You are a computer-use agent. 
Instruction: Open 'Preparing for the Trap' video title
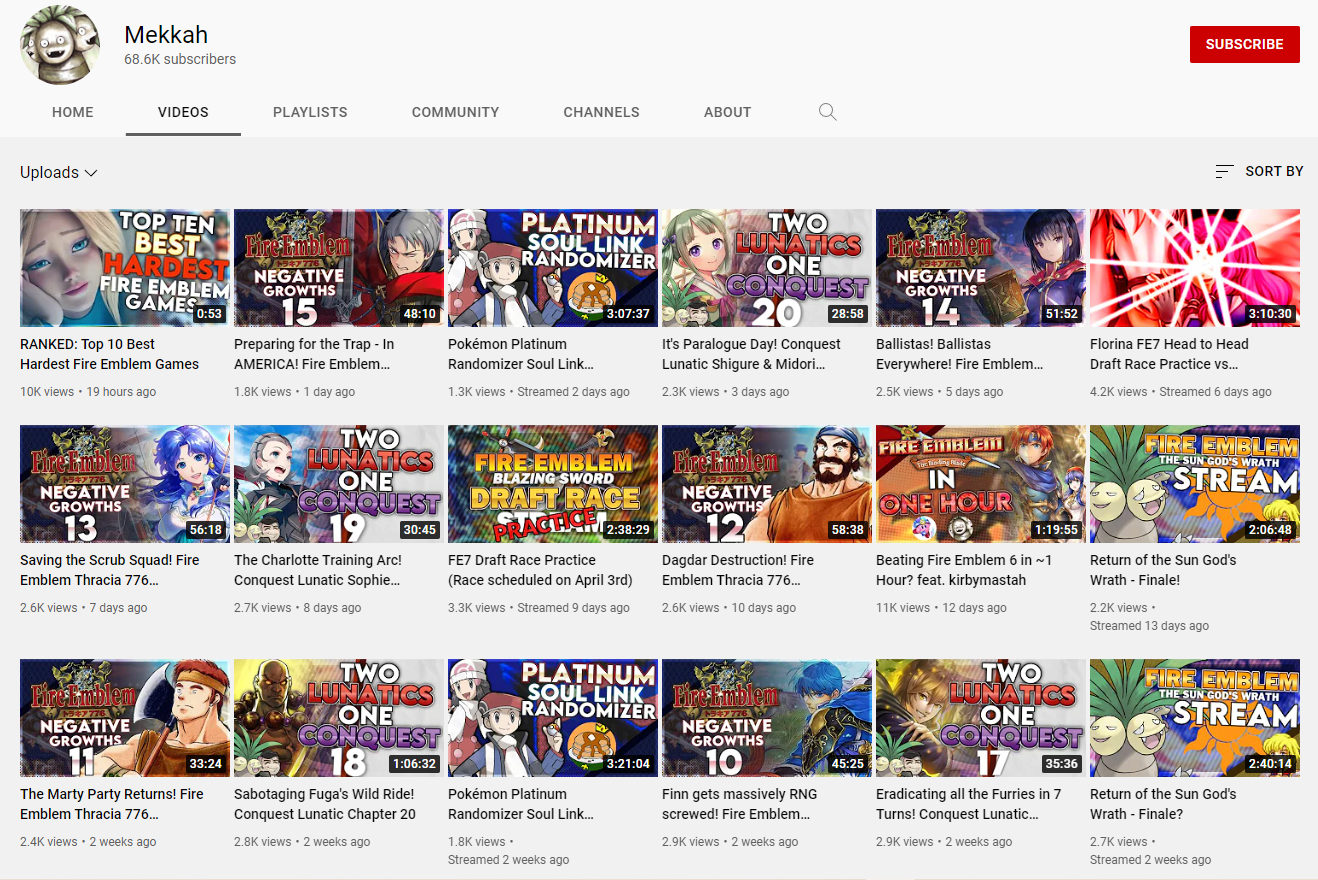[314, 354]
